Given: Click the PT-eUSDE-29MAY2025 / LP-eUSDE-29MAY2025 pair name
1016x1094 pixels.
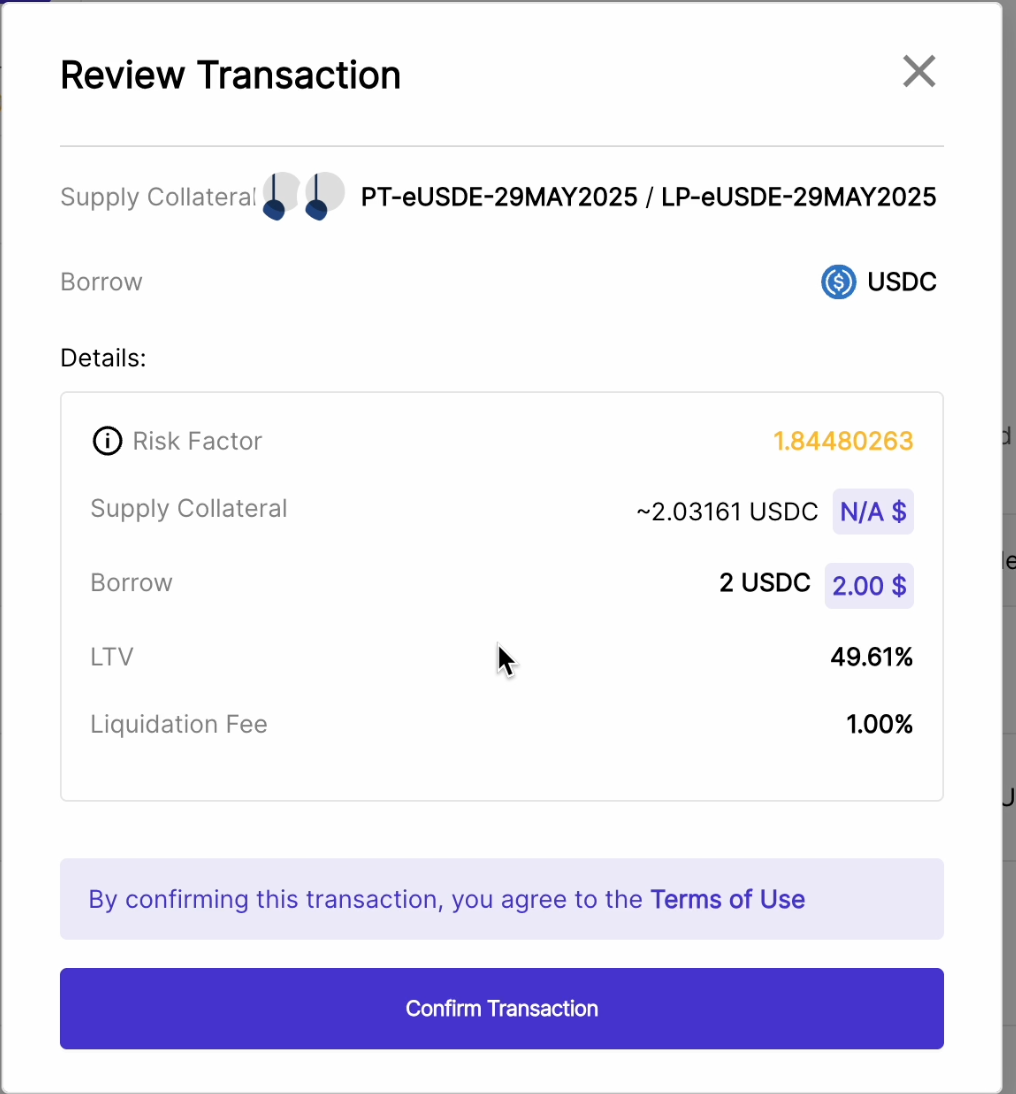Looking at the screenshot, I should coord(648,197).
